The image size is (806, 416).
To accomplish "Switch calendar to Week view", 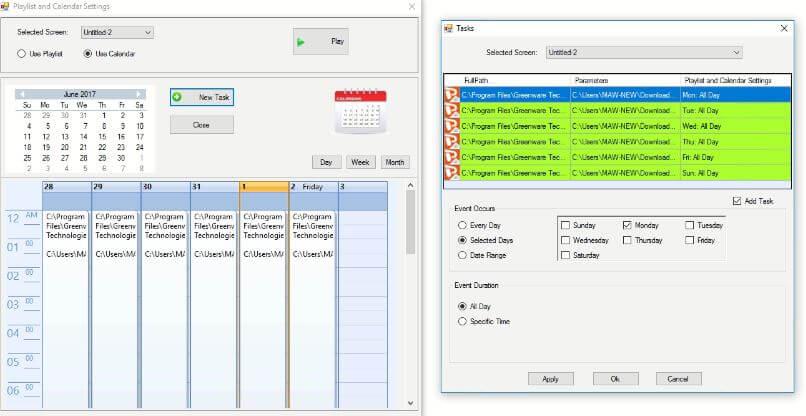I will [x=360, y=162].
